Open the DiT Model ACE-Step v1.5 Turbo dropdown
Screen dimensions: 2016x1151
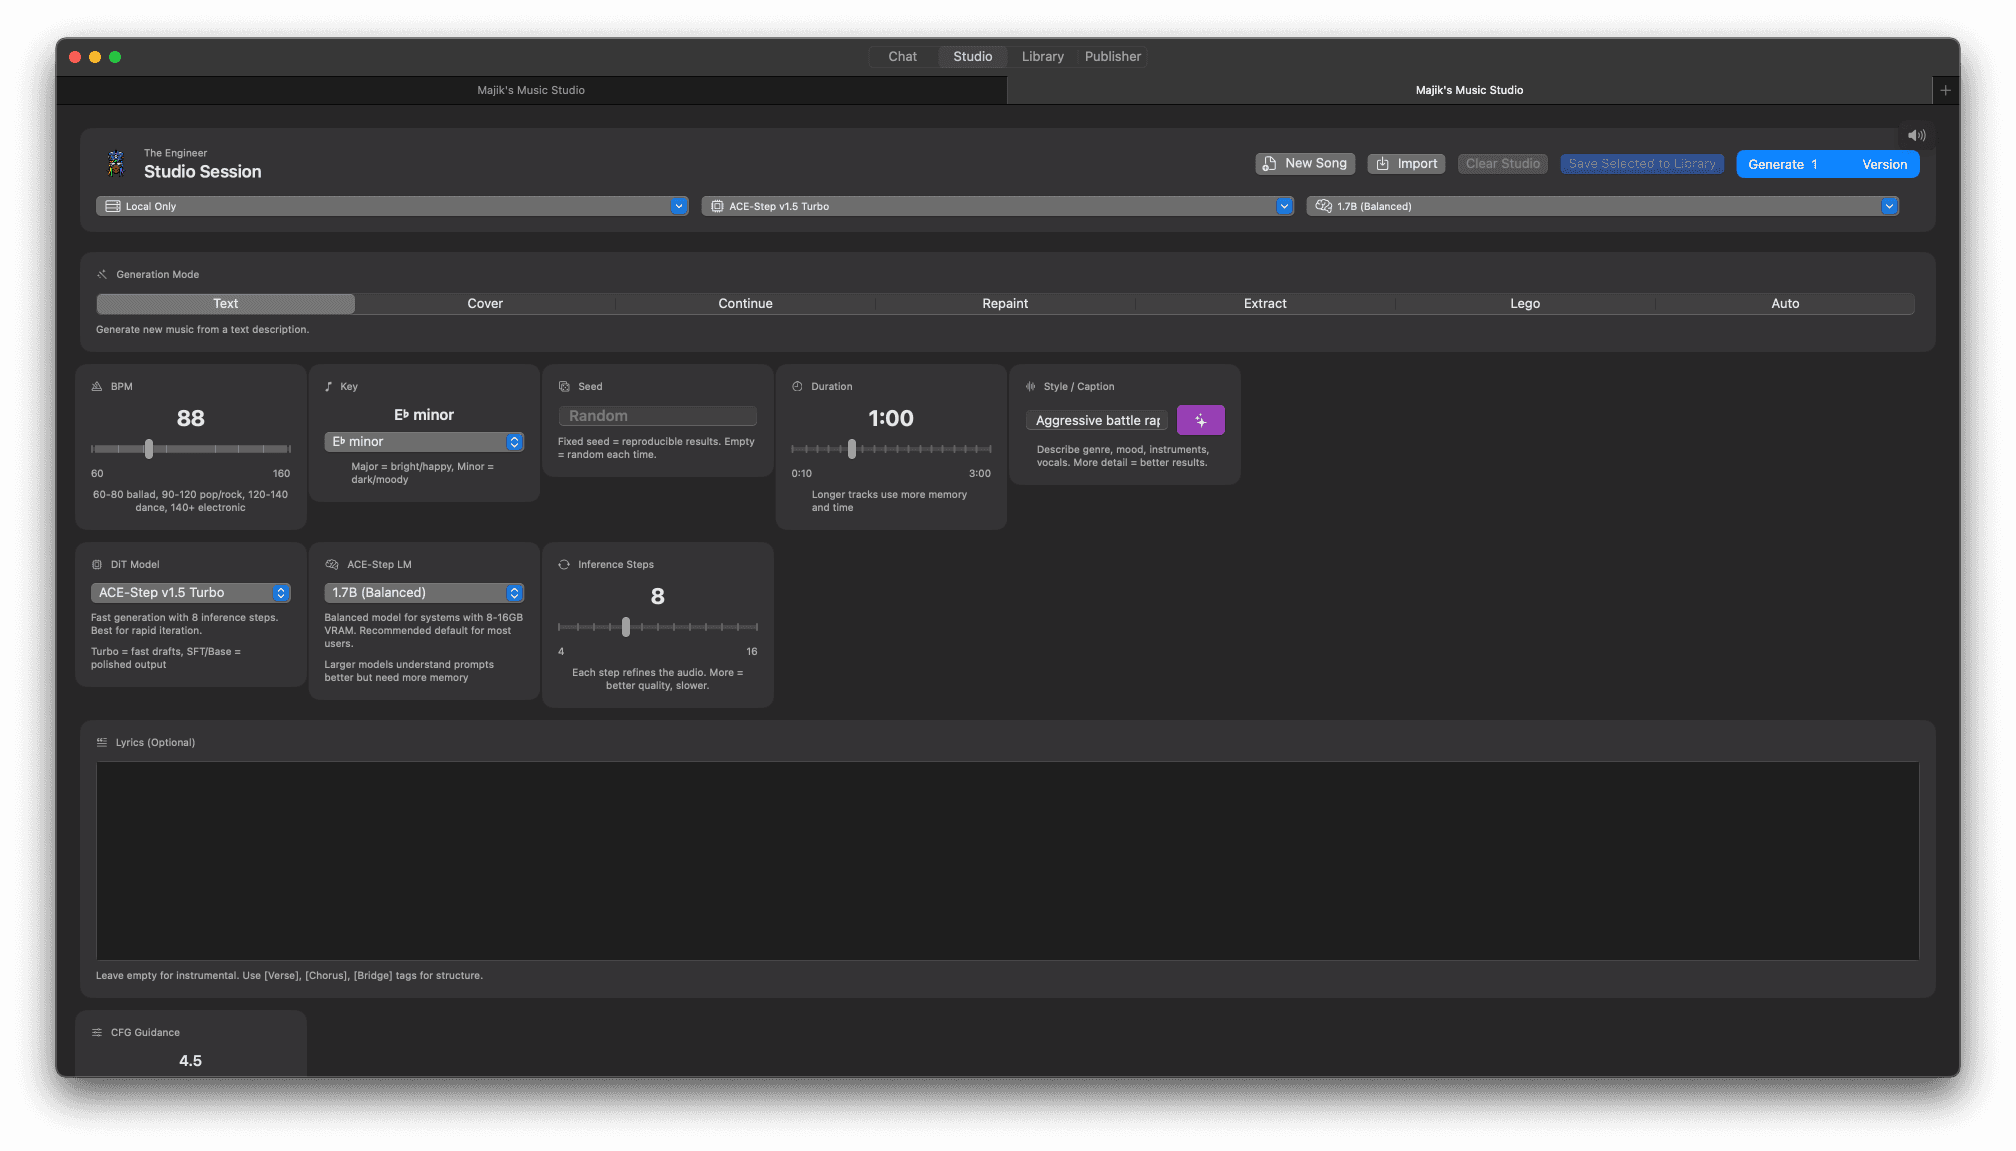click(x=190, y=592)
